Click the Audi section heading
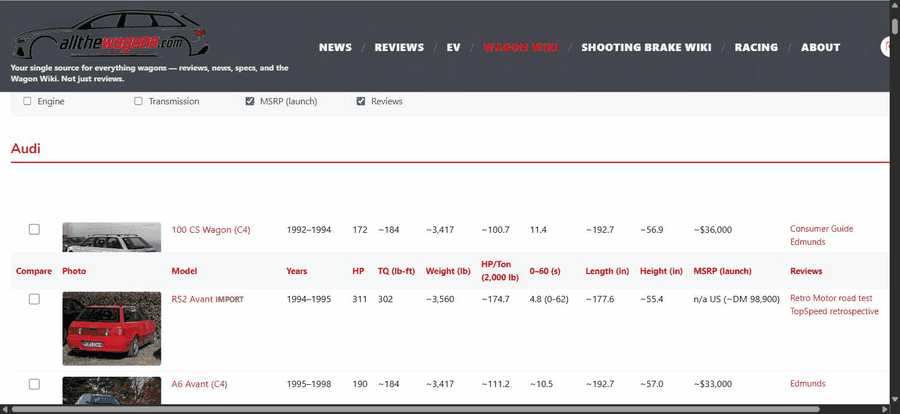The height and width of the screenshot is (414, 900). pyautogui.click(x=26, y=149)
